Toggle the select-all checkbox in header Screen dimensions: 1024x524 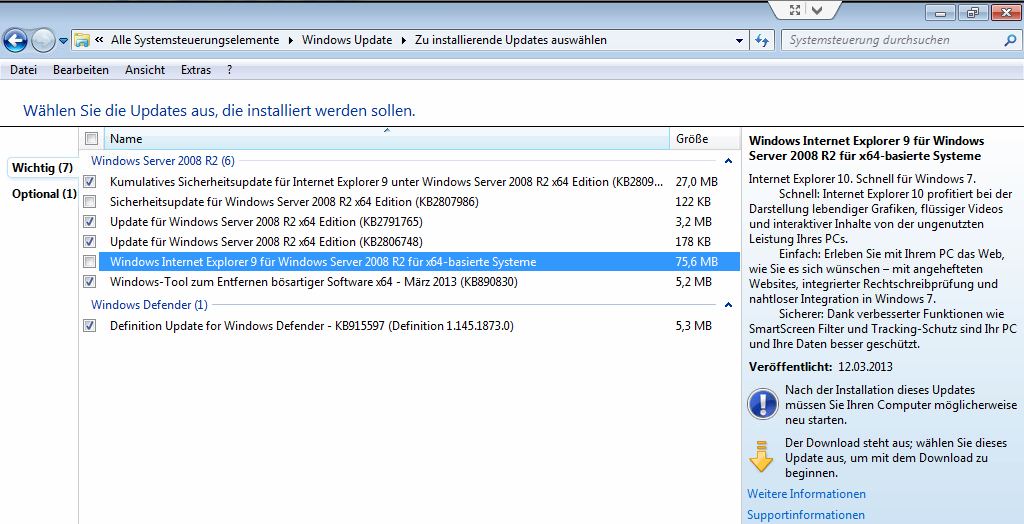91,139
